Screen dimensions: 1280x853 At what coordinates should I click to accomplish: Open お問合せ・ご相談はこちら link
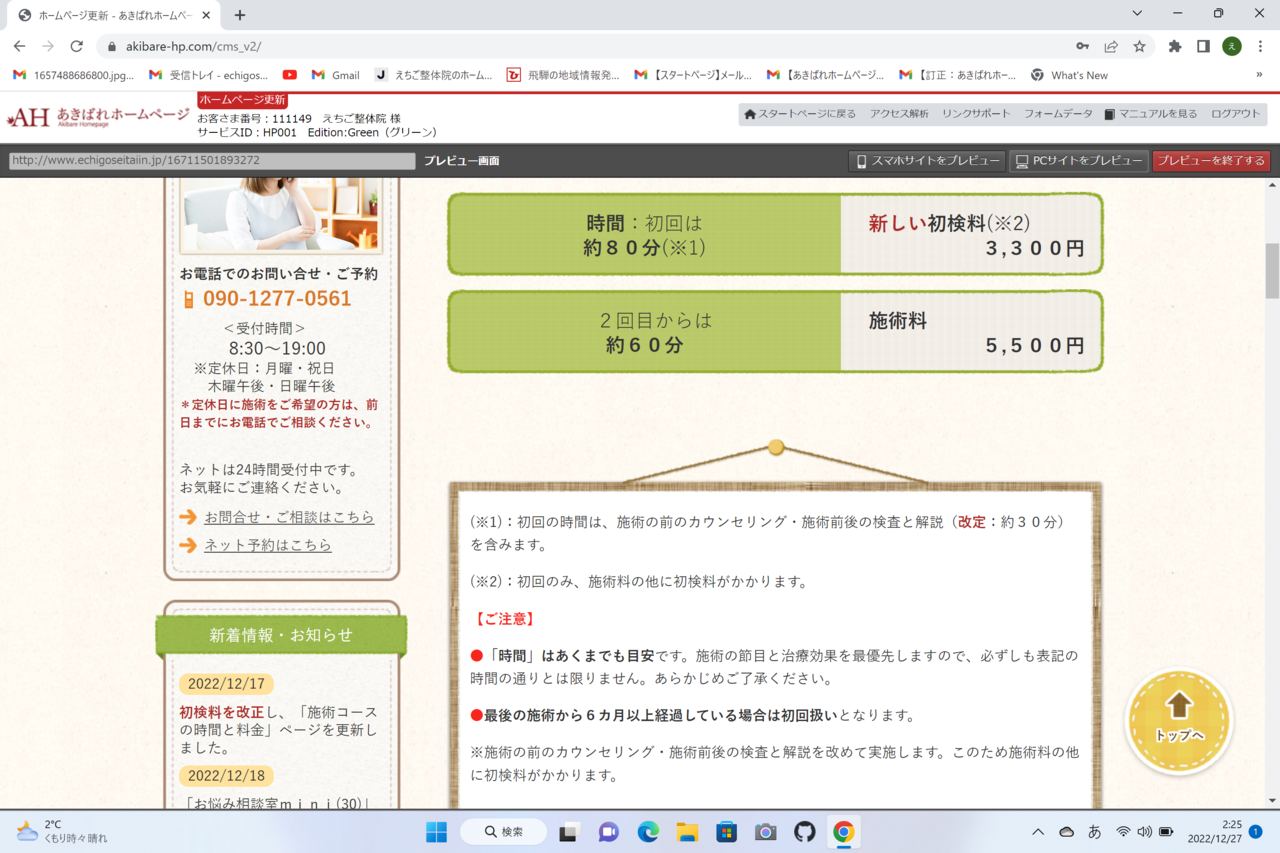(289, 517)
